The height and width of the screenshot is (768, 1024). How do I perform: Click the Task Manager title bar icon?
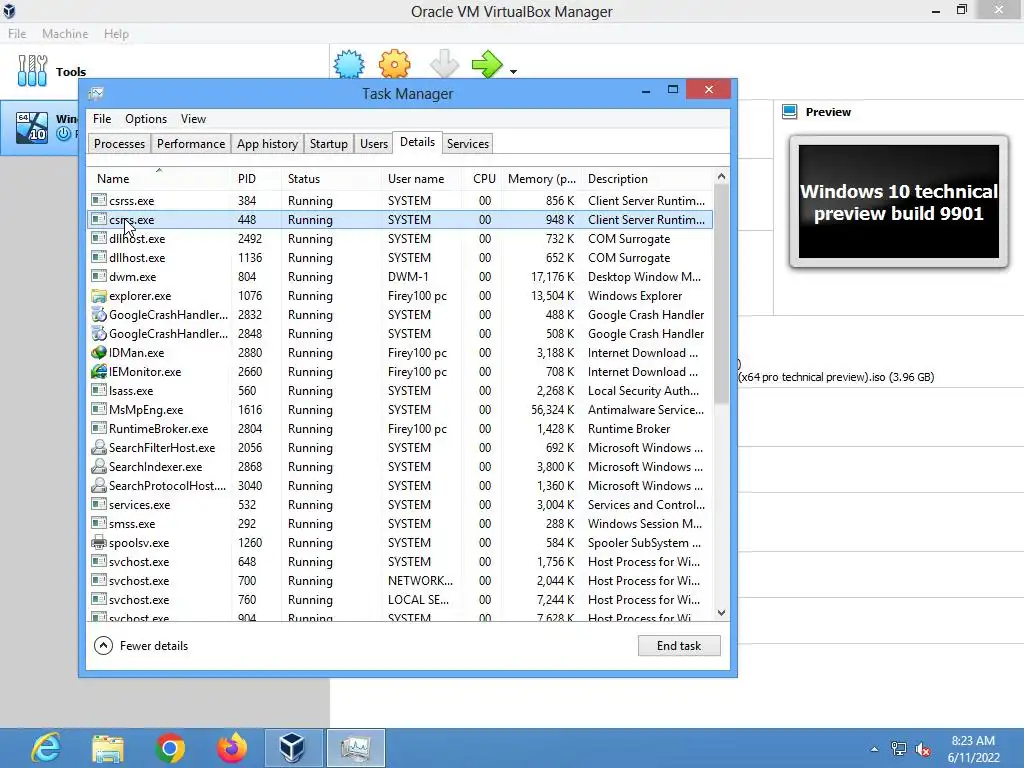pyautogui.click(x=96, y=93)
